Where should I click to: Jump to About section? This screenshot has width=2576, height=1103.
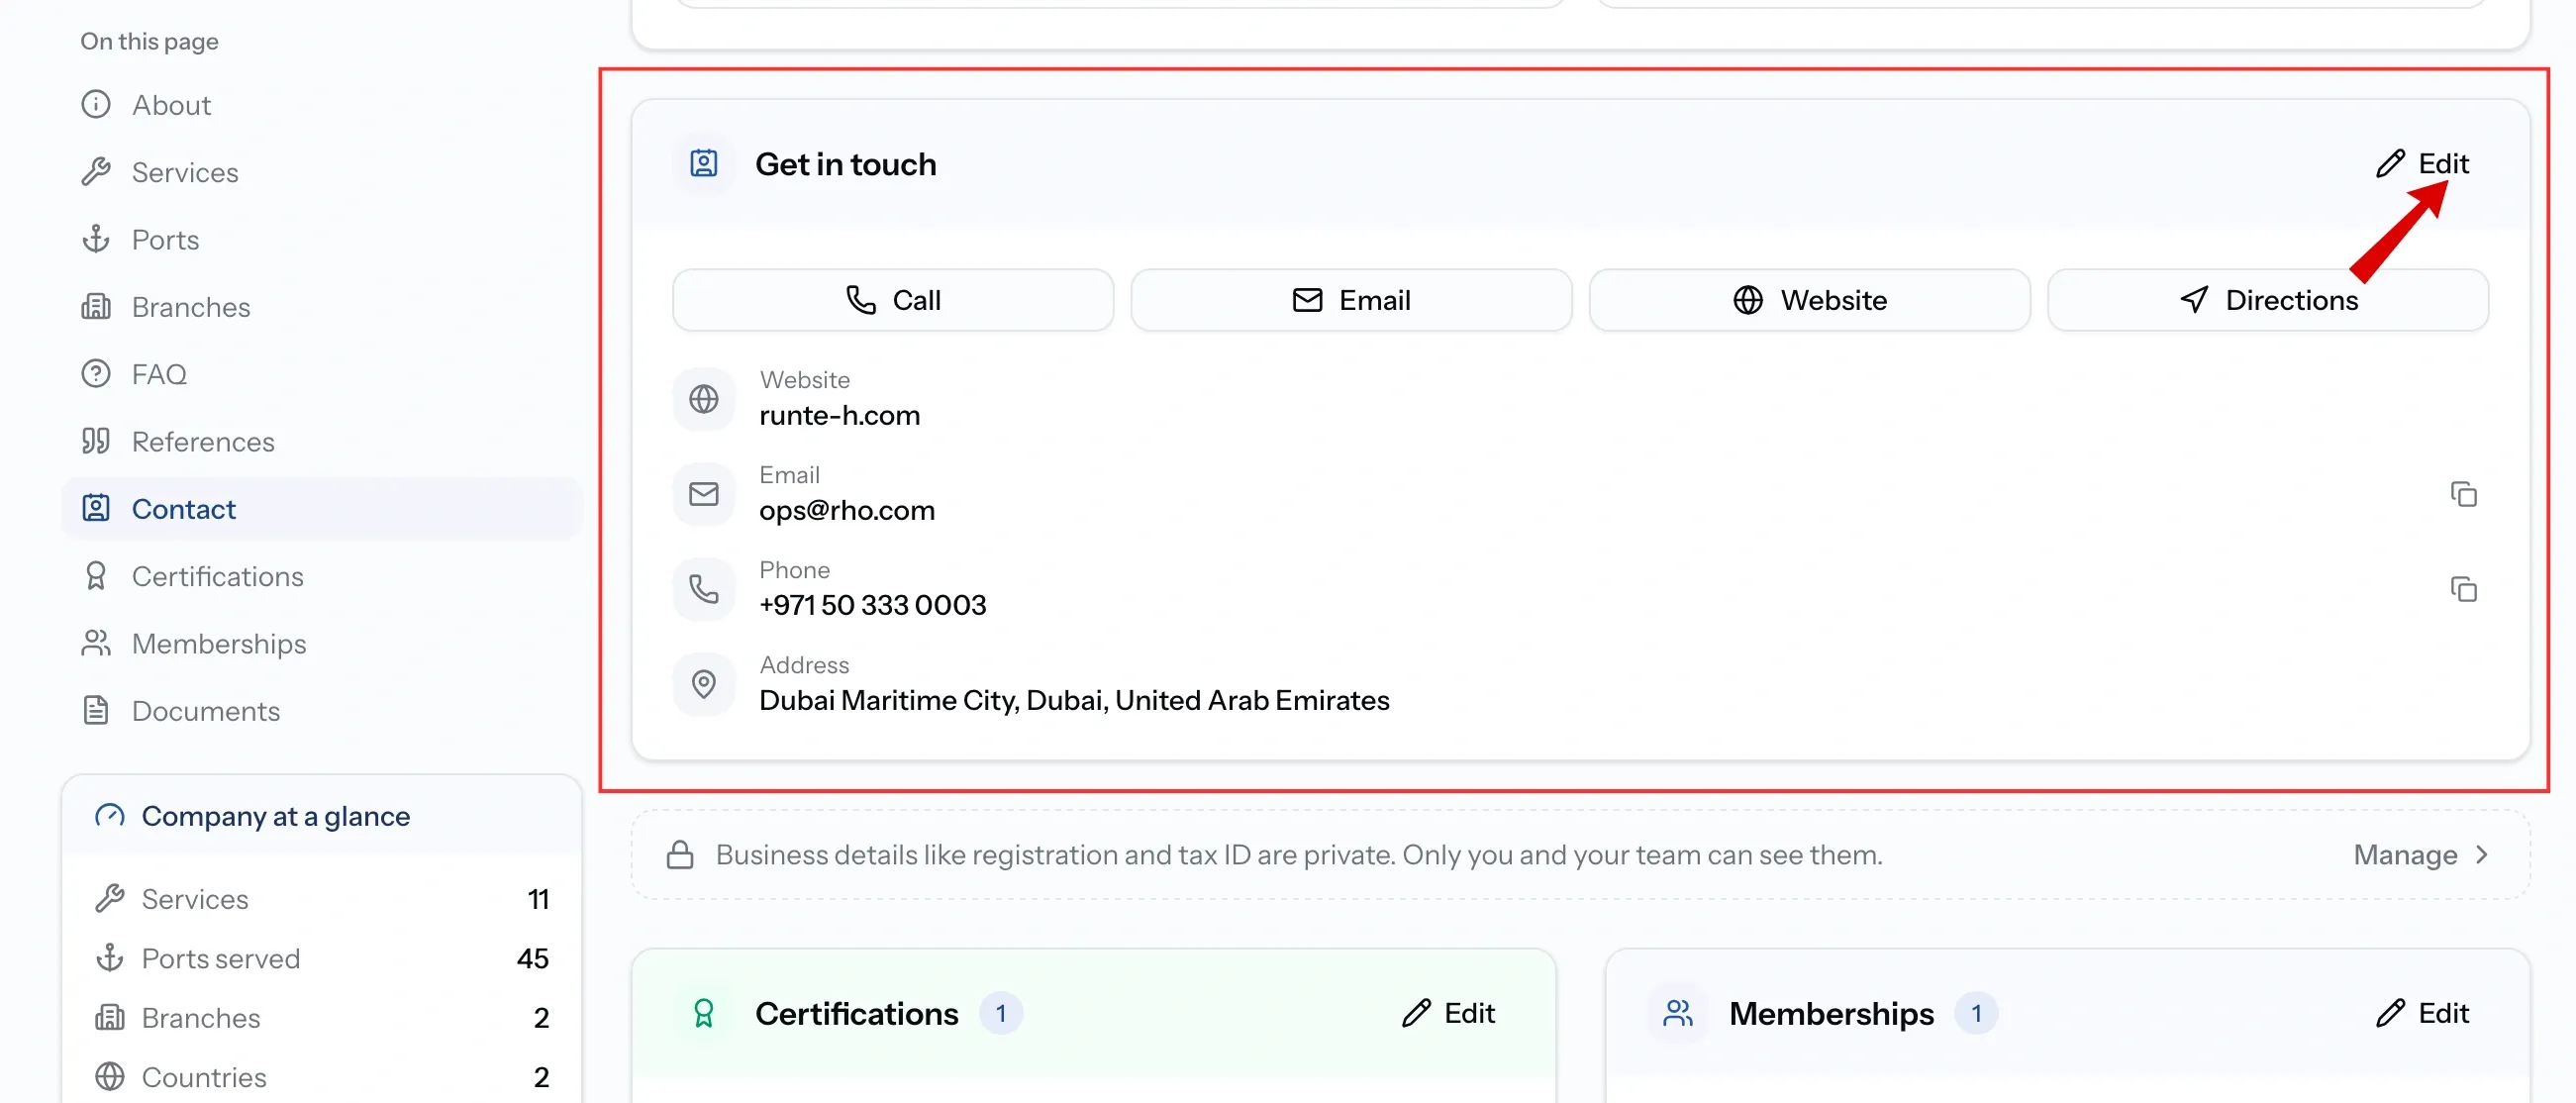[x=321, y=105]
